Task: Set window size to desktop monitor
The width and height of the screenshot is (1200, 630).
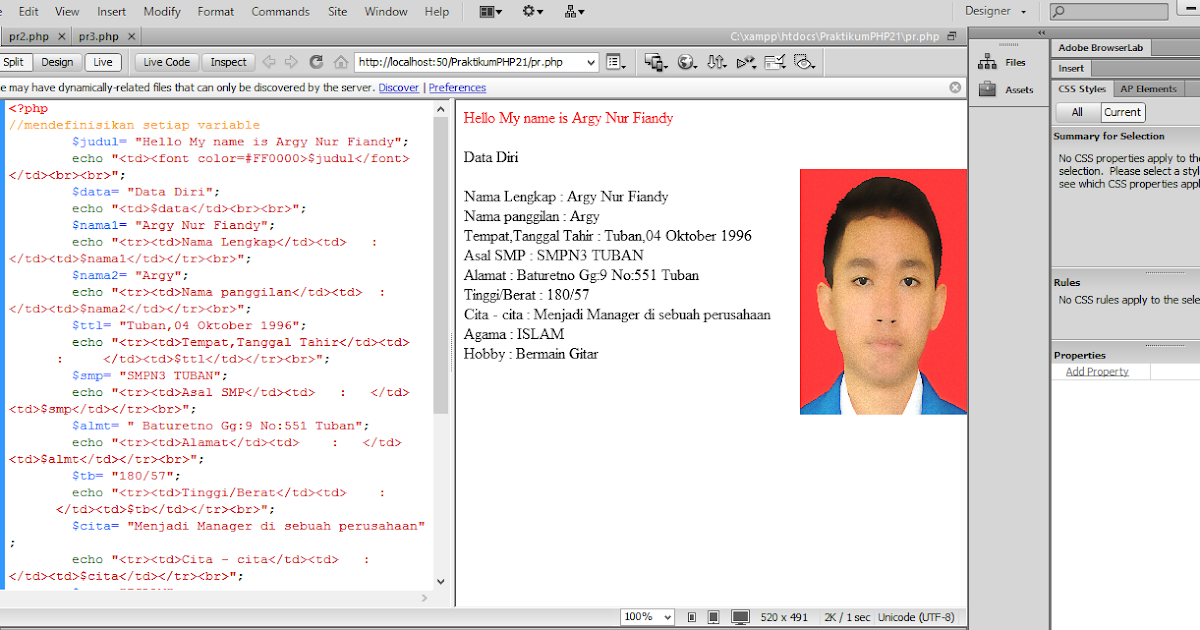Action: [741, 618]
